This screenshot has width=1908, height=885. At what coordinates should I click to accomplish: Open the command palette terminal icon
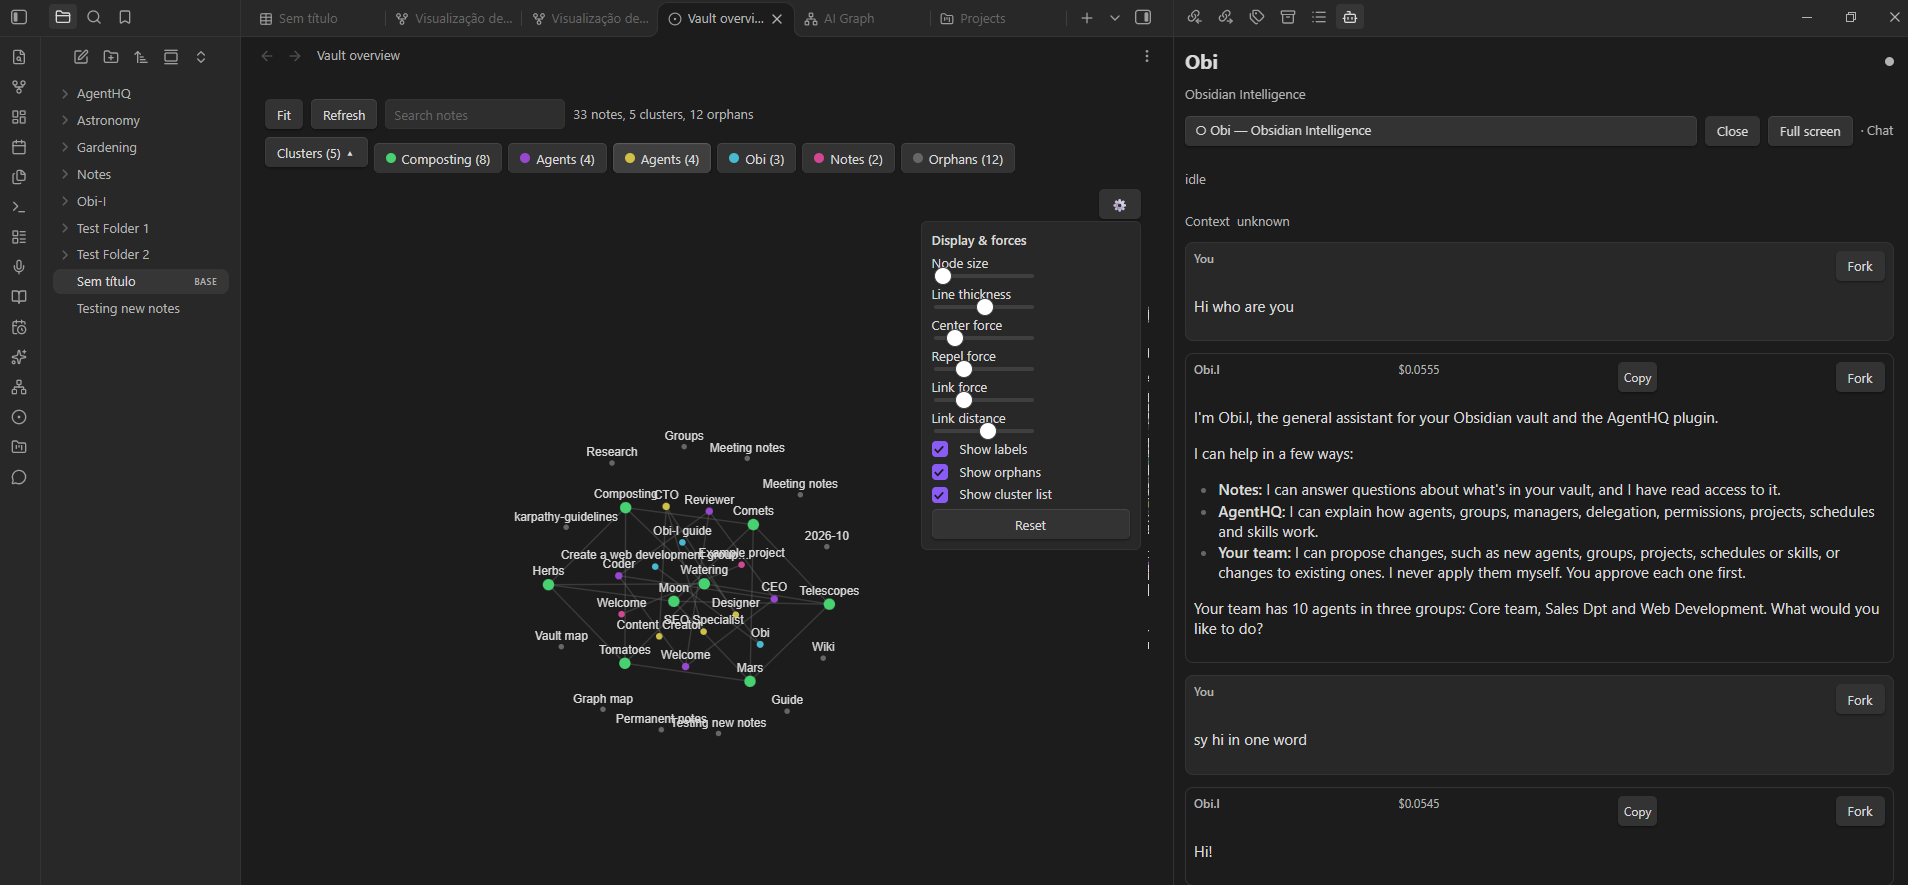tap(19, 207)
